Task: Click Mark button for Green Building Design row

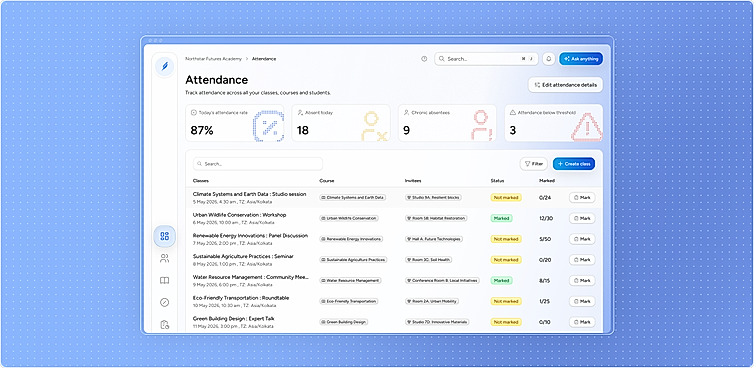Action: tap(582, 322)
